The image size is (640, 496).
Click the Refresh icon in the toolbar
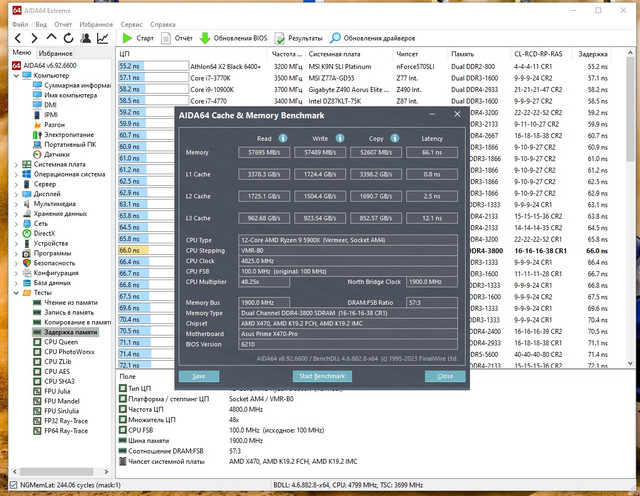pos(68,38)
